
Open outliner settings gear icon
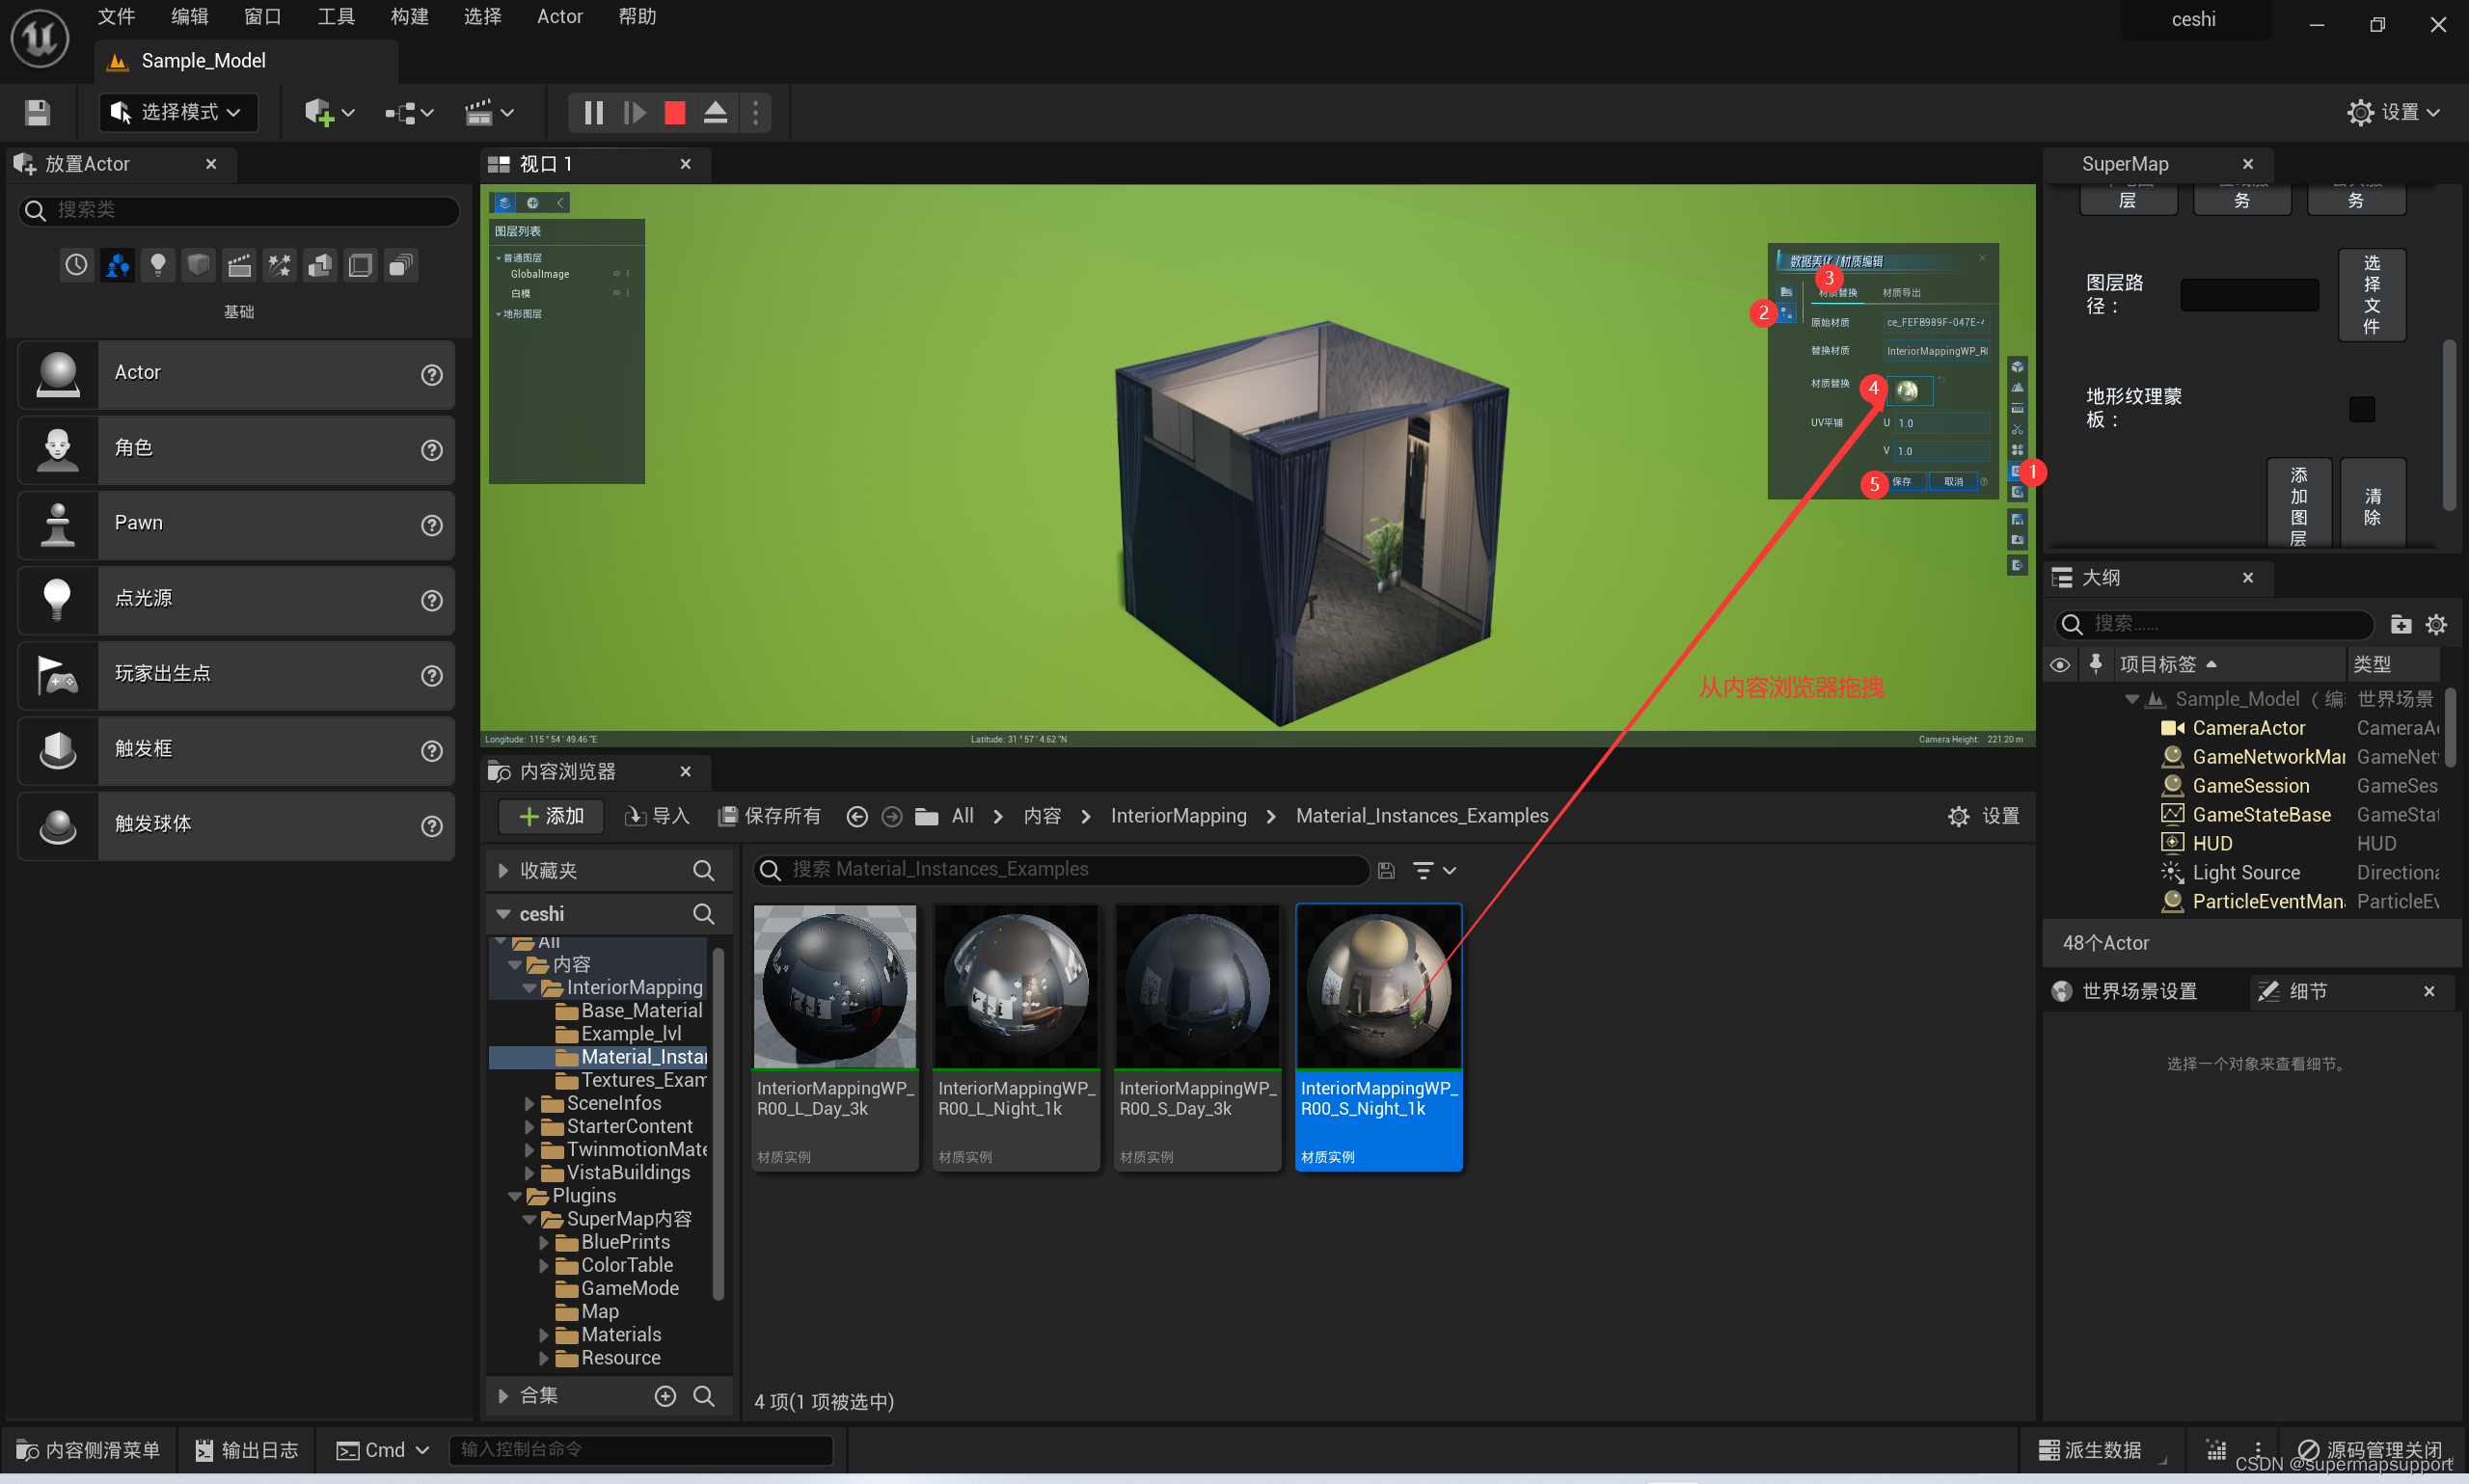click(2436, 625)
